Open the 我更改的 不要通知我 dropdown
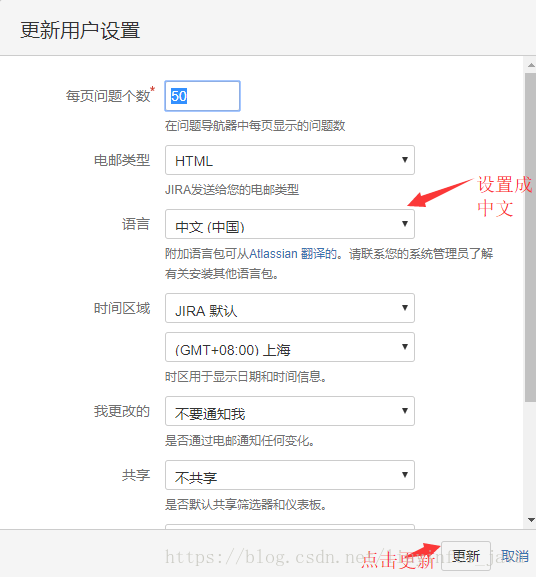The image size is (536, 577). [290, 411]
